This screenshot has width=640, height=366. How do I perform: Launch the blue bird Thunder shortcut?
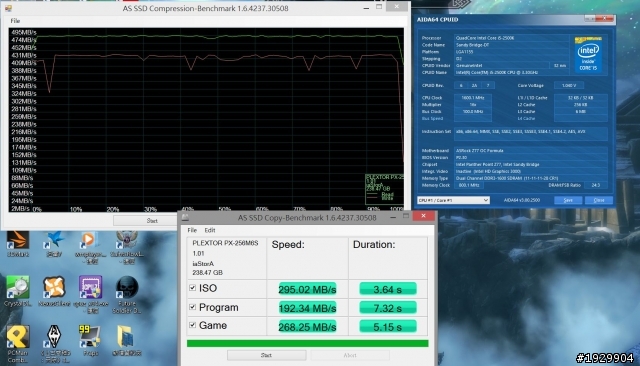(54, 244)
